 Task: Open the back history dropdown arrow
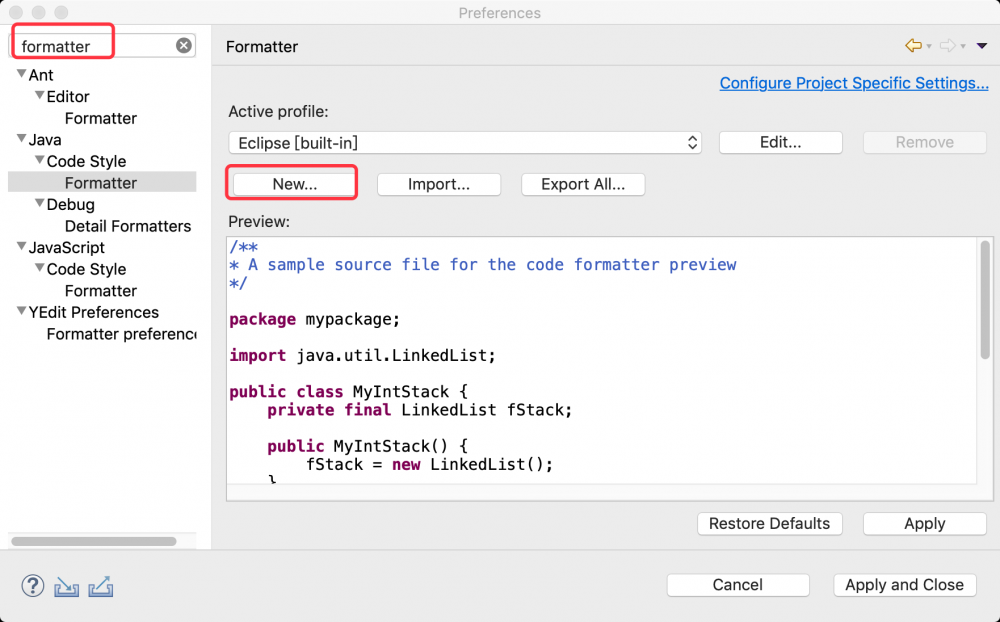point(929,47)
